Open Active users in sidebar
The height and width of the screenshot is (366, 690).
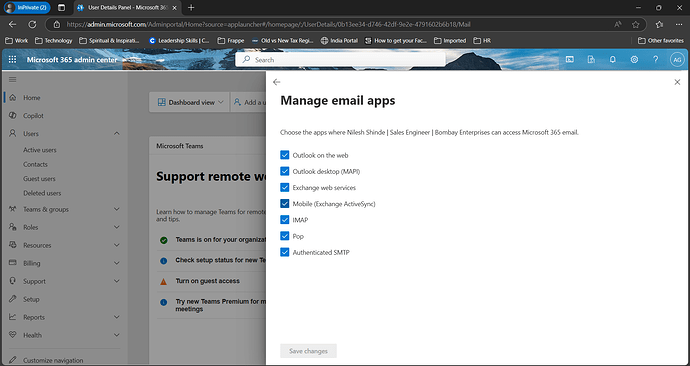(40, 150)
